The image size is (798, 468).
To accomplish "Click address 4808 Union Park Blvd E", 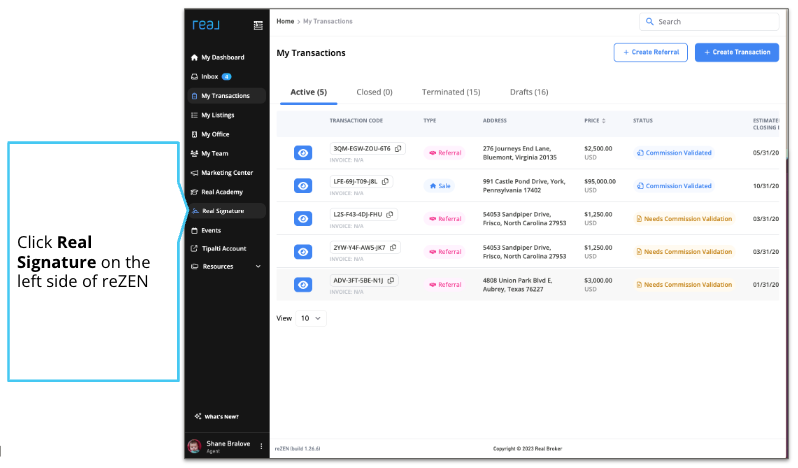I will 517,285.
